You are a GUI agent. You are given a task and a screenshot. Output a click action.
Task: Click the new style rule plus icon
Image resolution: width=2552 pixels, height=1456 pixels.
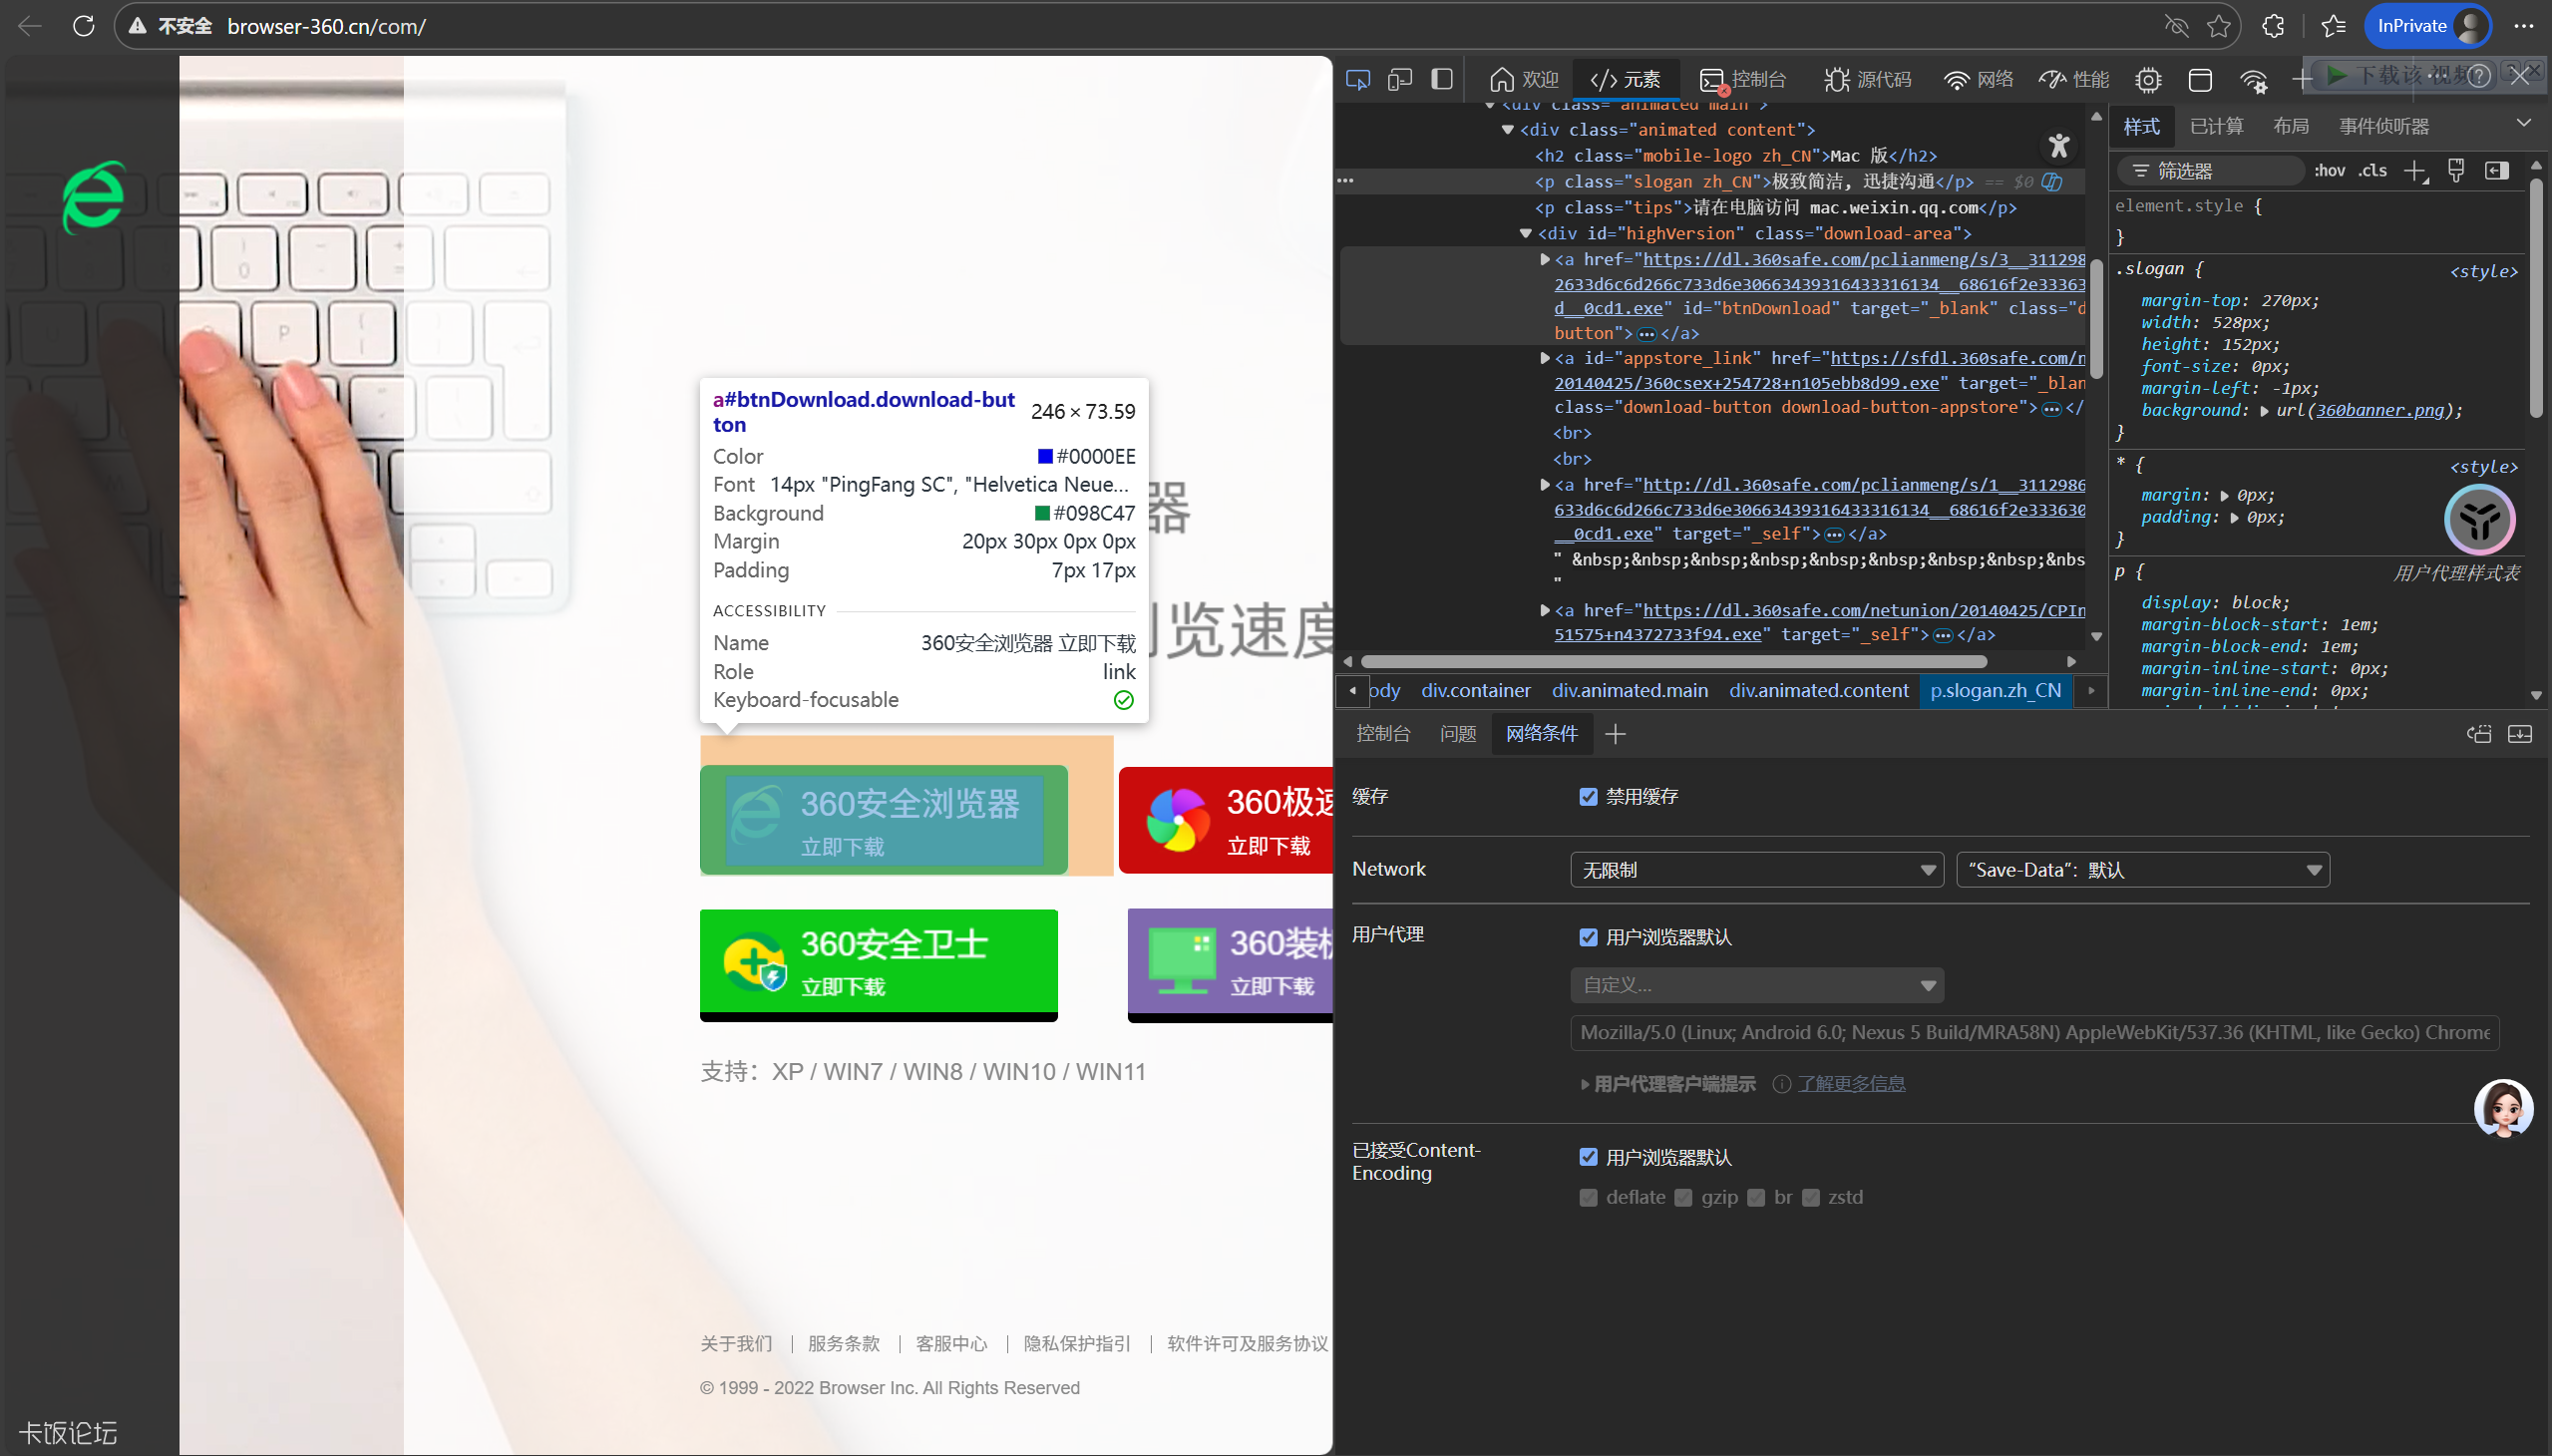click(x=2415, y=171)
